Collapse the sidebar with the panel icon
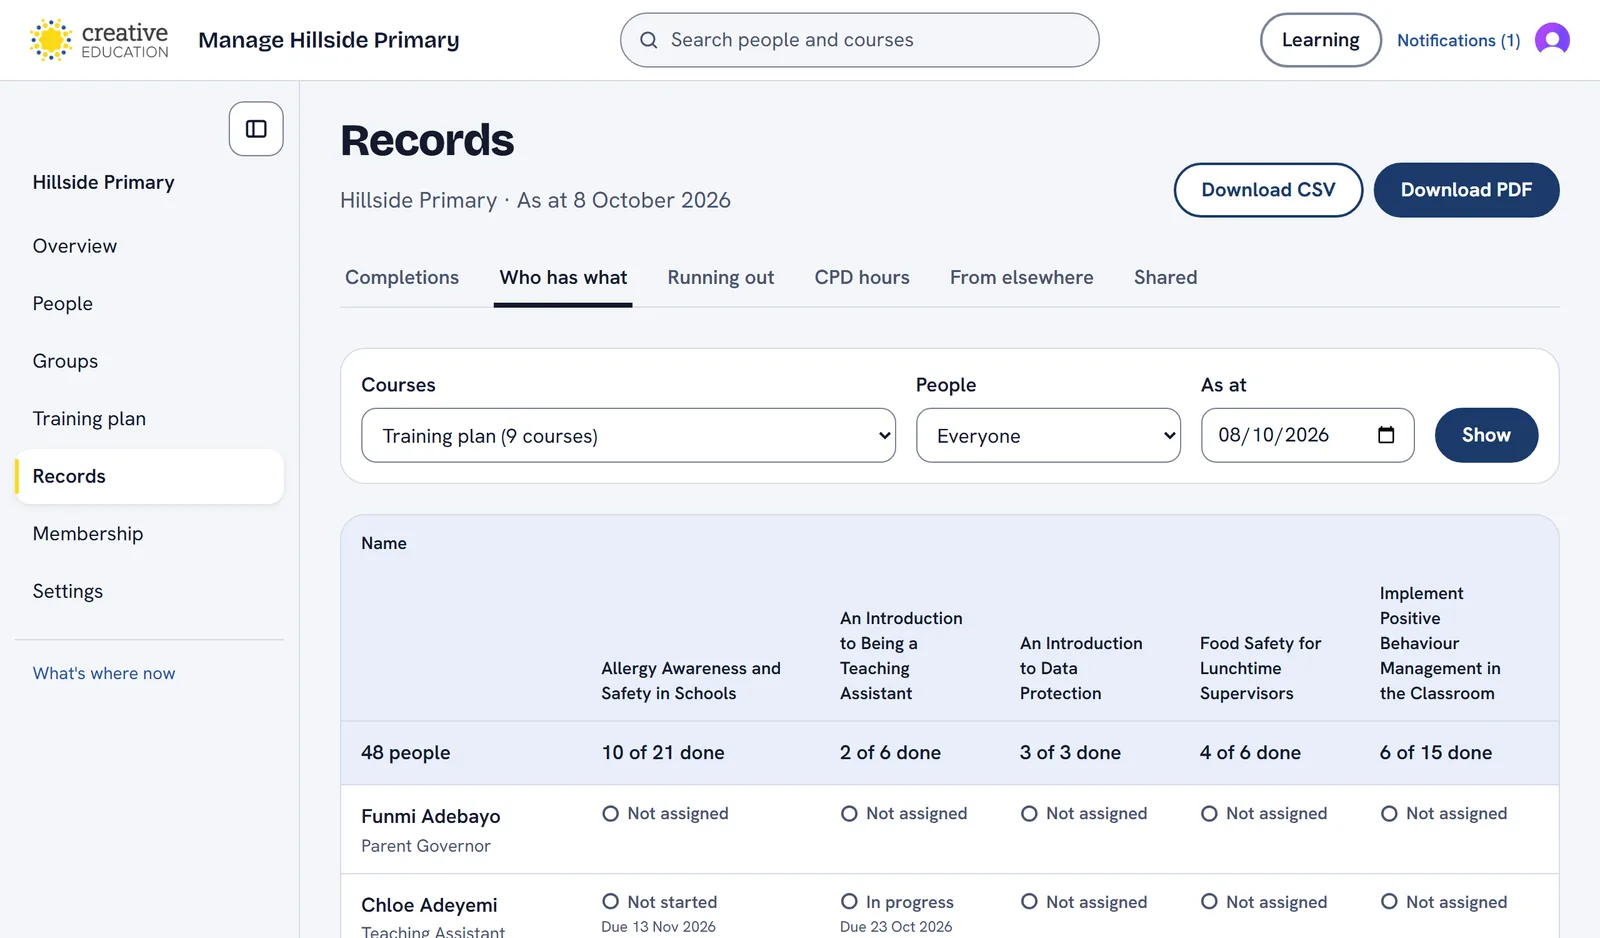The height and width of the screenshot is (938, 1600). click(x=256, y=129)
